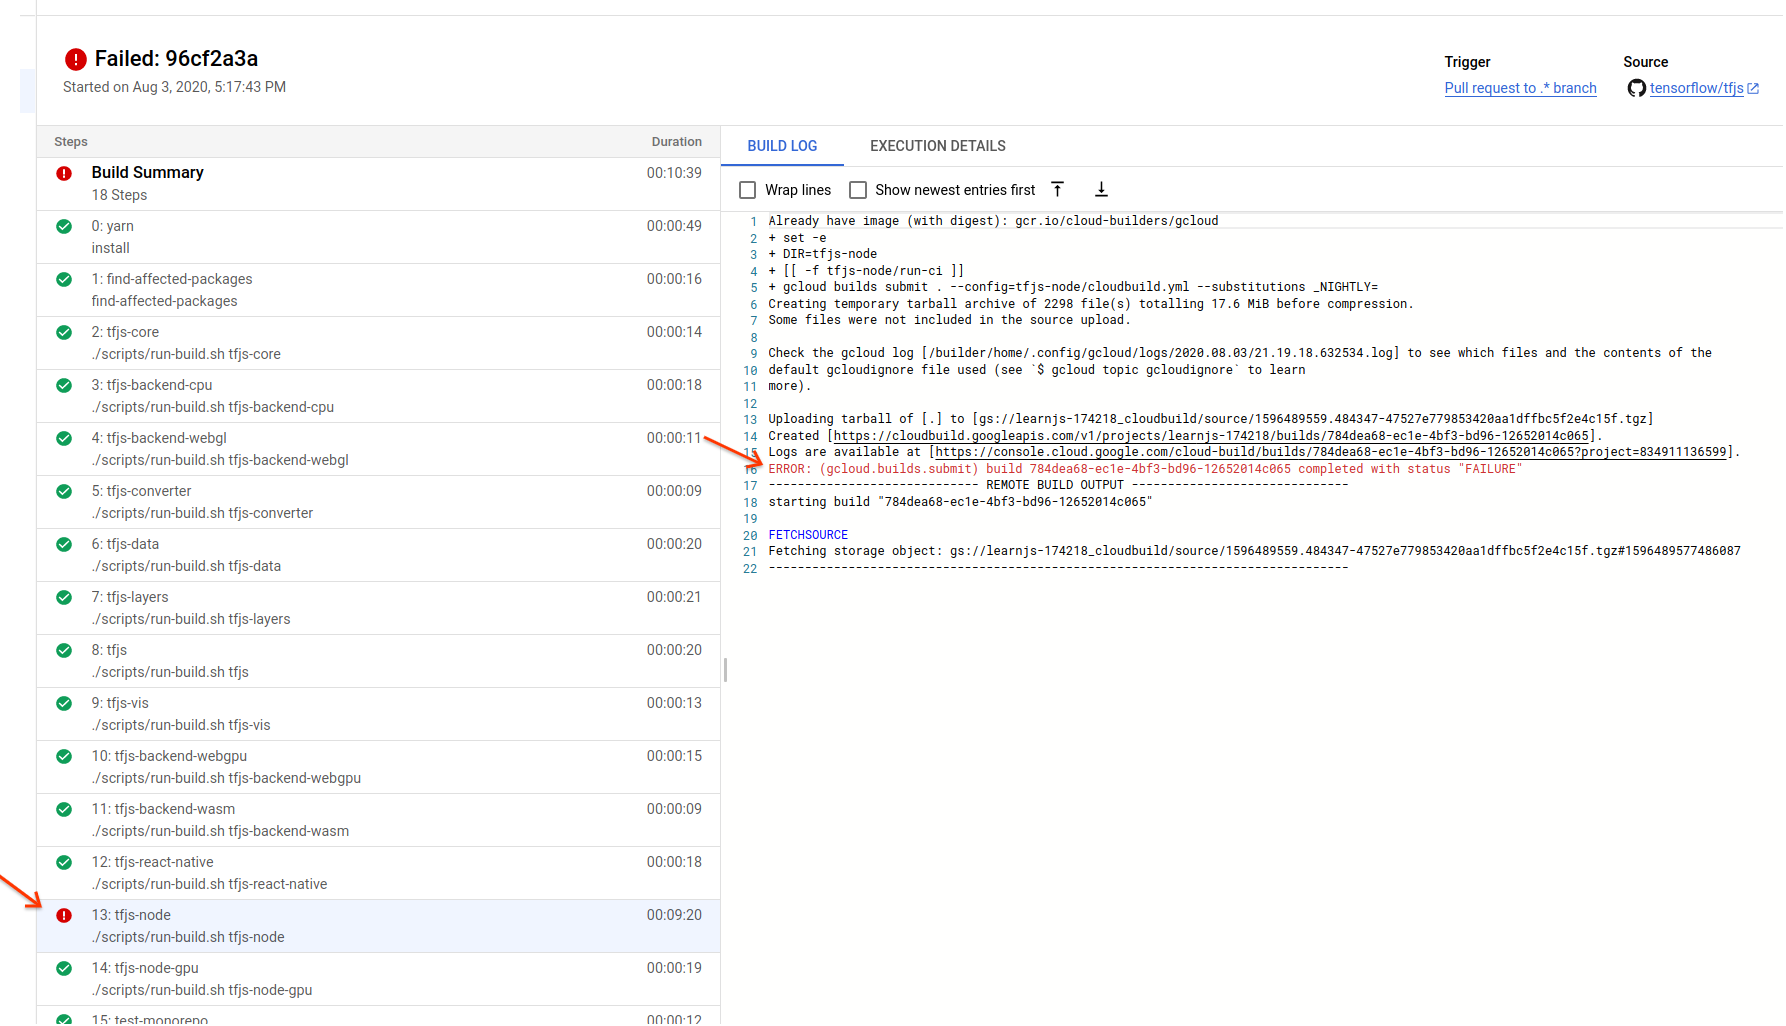
Task: Click green check icon for 9: tfjs-vis
Action: tap(64, 703)
